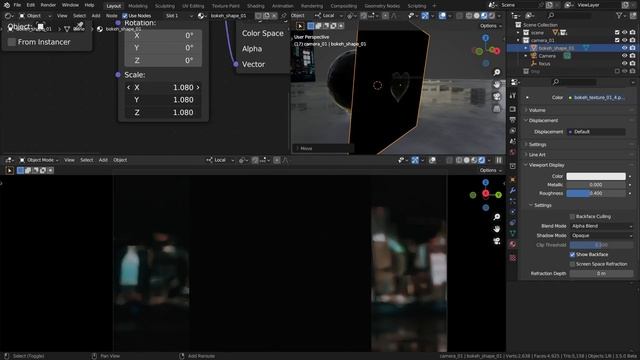Open lower viewport Object Mode dropdown

[39, 160]
